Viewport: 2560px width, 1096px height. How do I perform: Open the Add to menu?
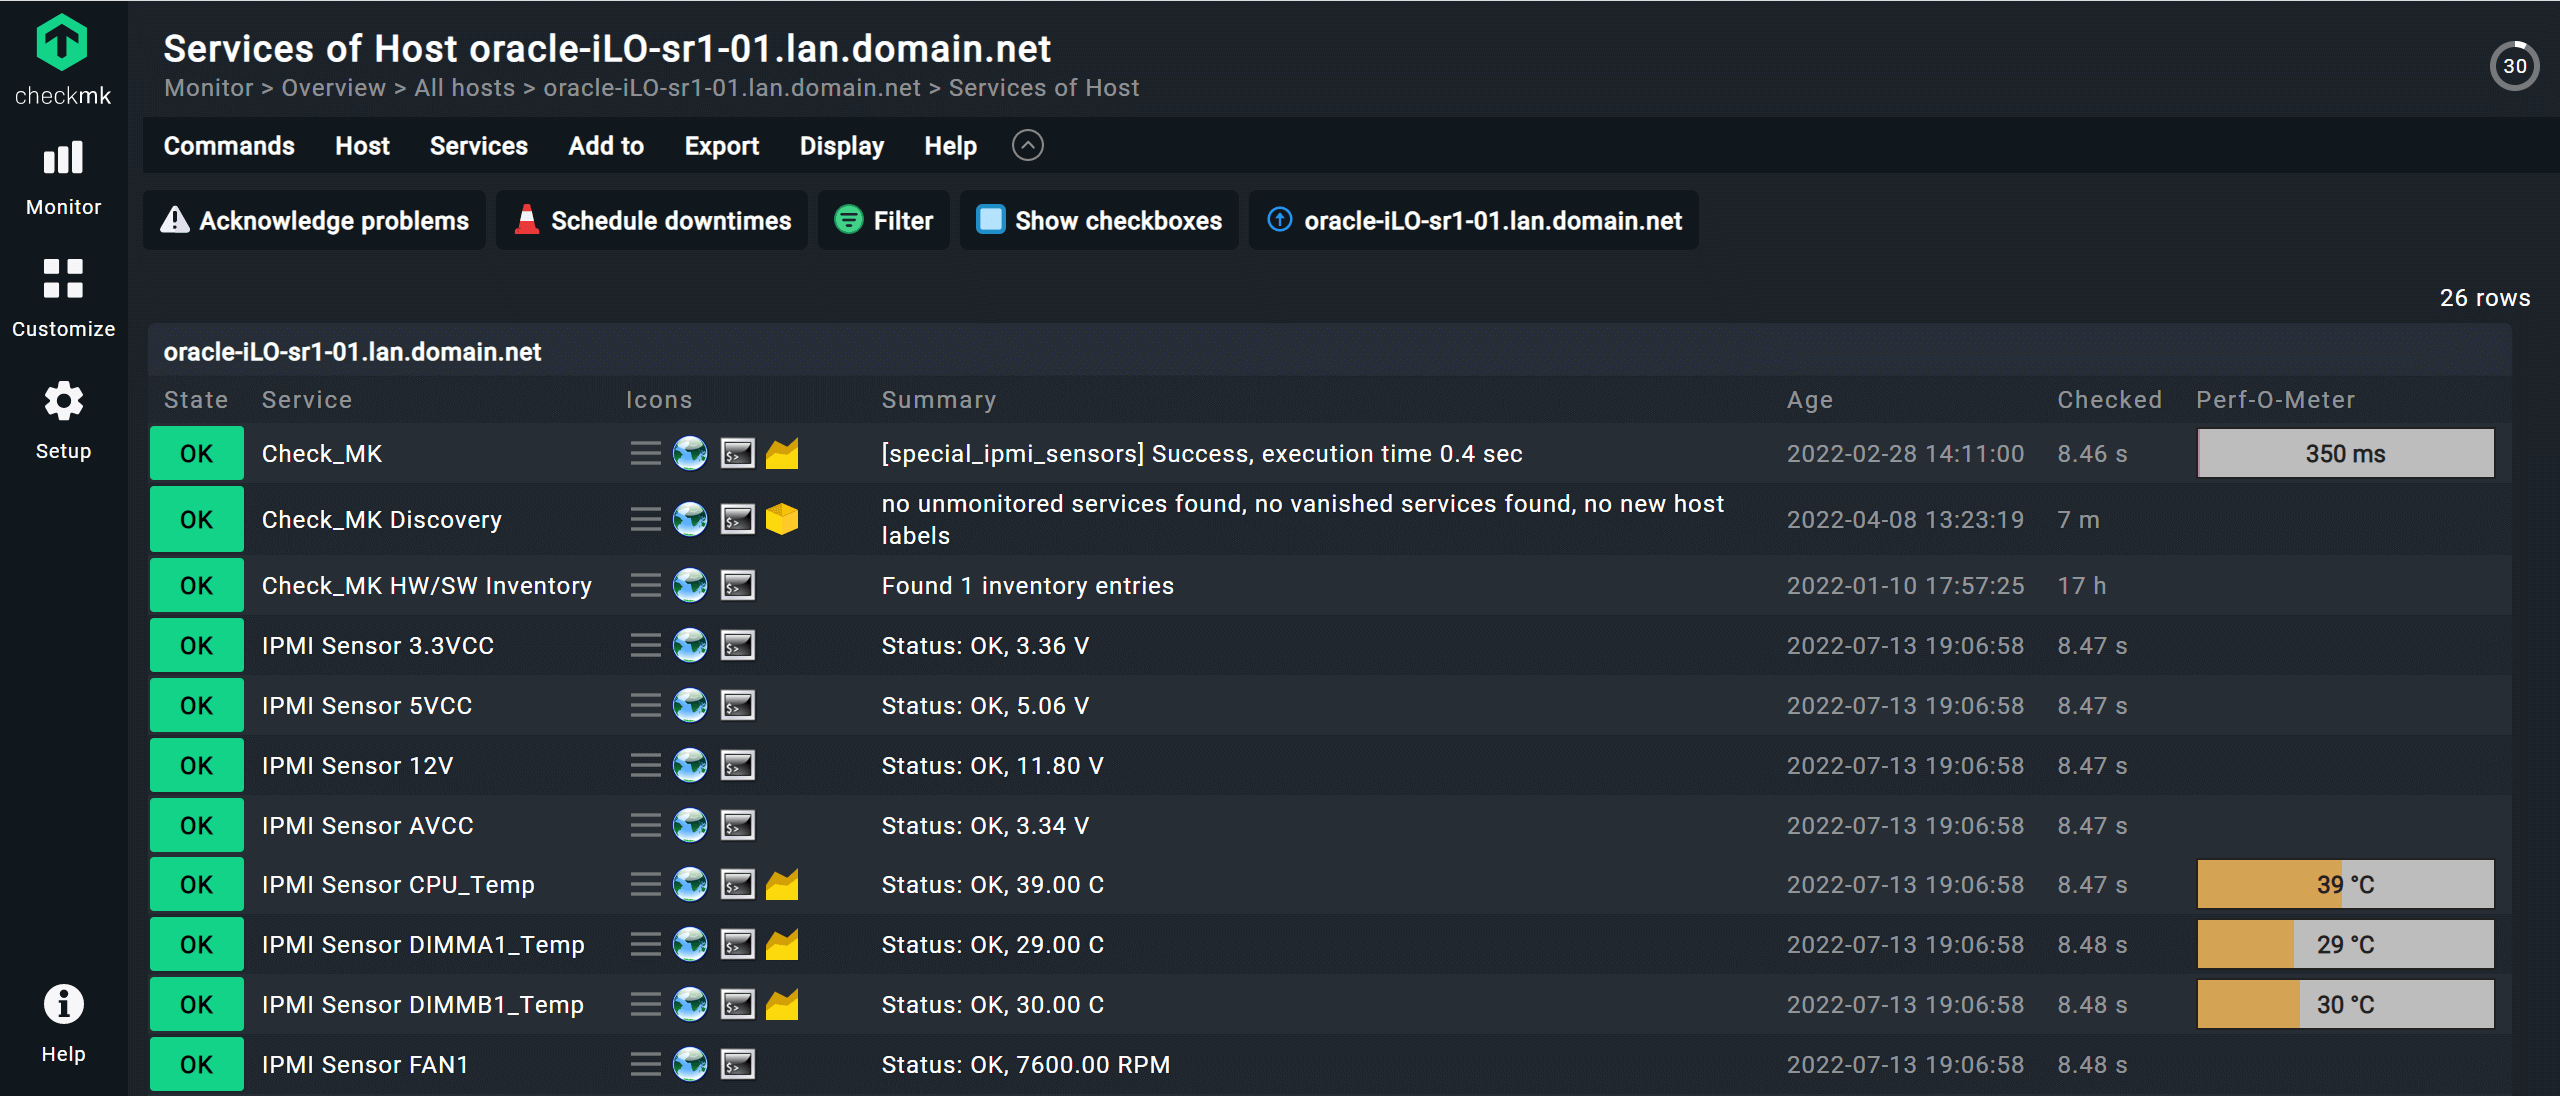point(606,146)
